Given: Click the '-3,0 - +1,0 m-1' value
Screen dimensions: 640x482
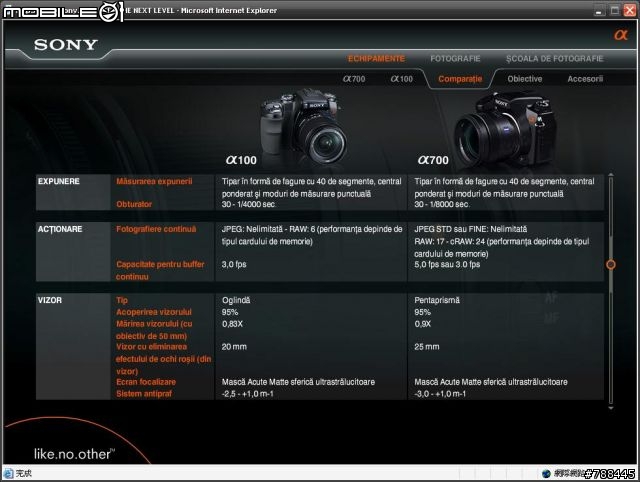Looking at the screenshot, I should [x=440, y=394].
